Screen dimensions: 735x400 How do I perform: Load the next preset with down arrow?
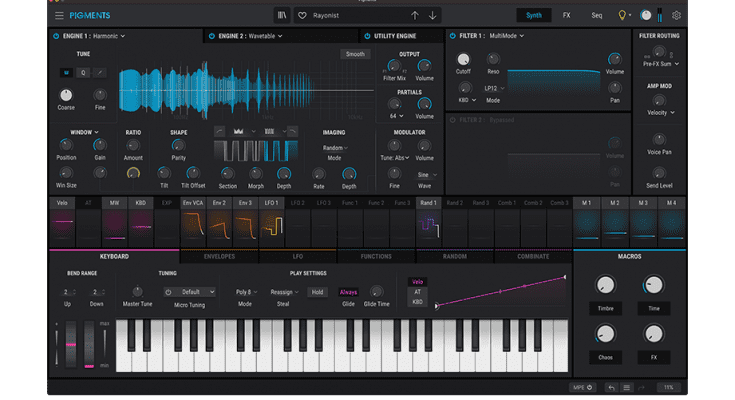pyautogui.click(x=432, y=16)
